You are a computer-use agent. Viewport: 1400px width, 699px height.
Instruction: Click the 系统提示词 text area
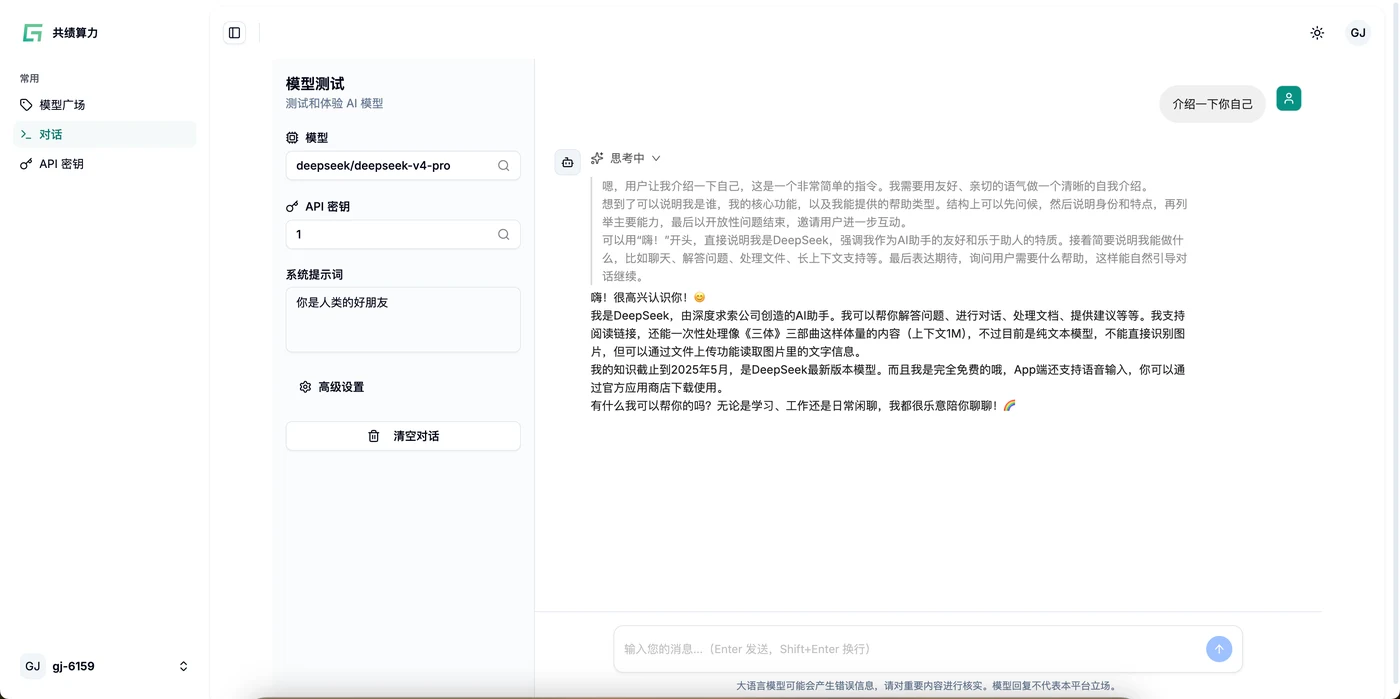[403, 320]
